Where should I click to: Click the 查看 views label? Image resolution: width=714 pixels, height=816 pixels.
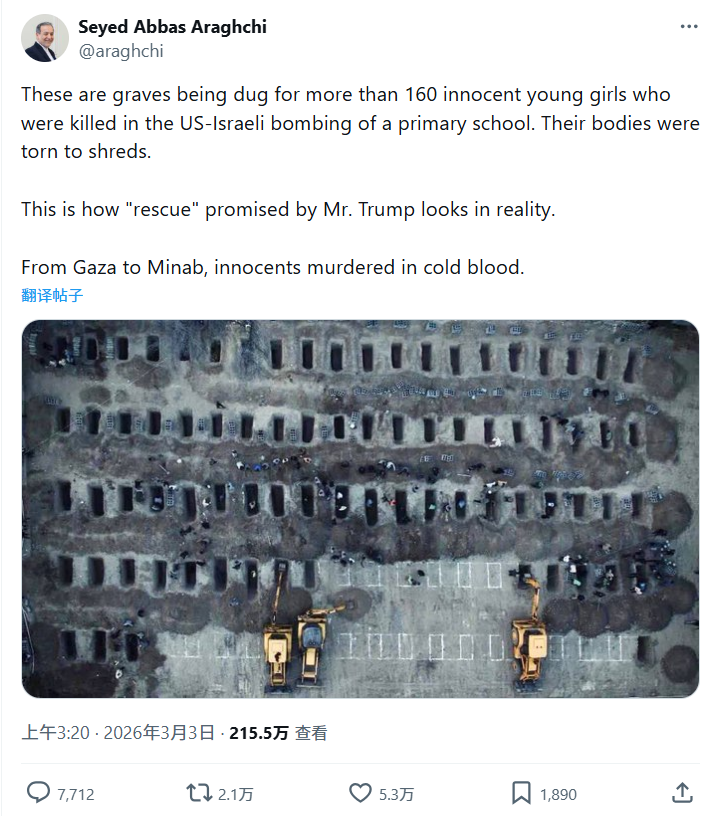(311, 733)
